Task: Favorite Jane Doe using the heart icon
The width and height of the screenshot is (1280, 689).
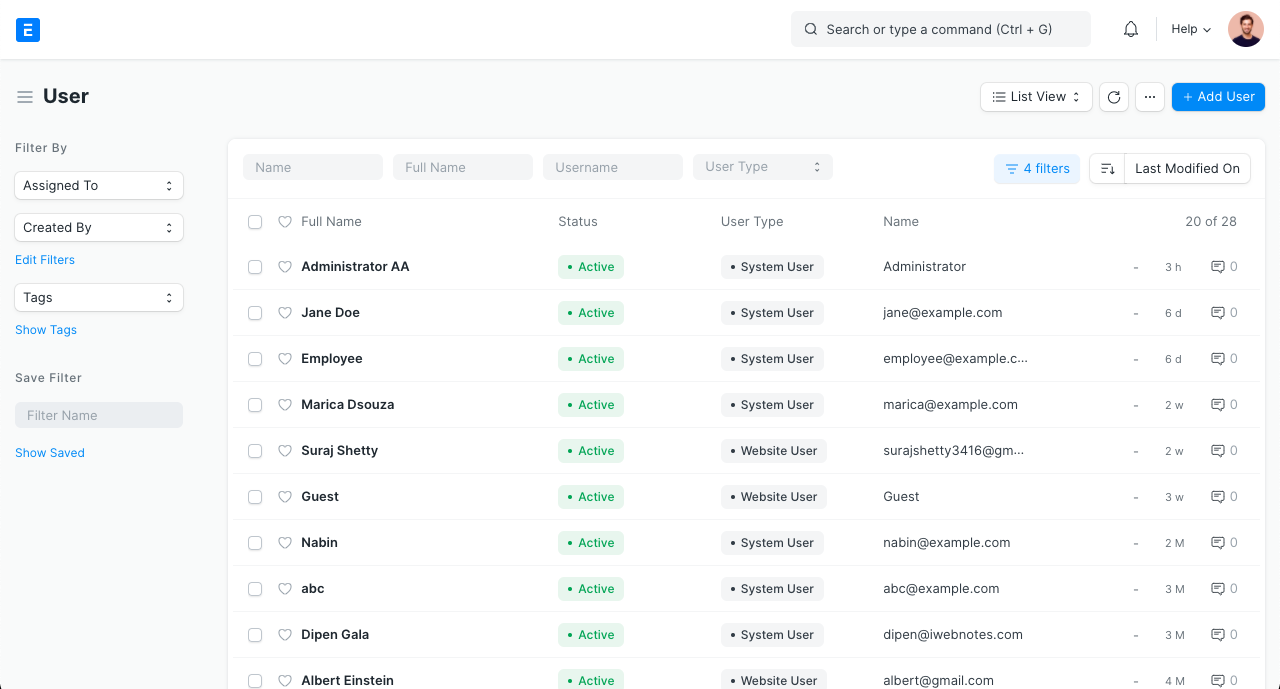Action: (285, 312)
